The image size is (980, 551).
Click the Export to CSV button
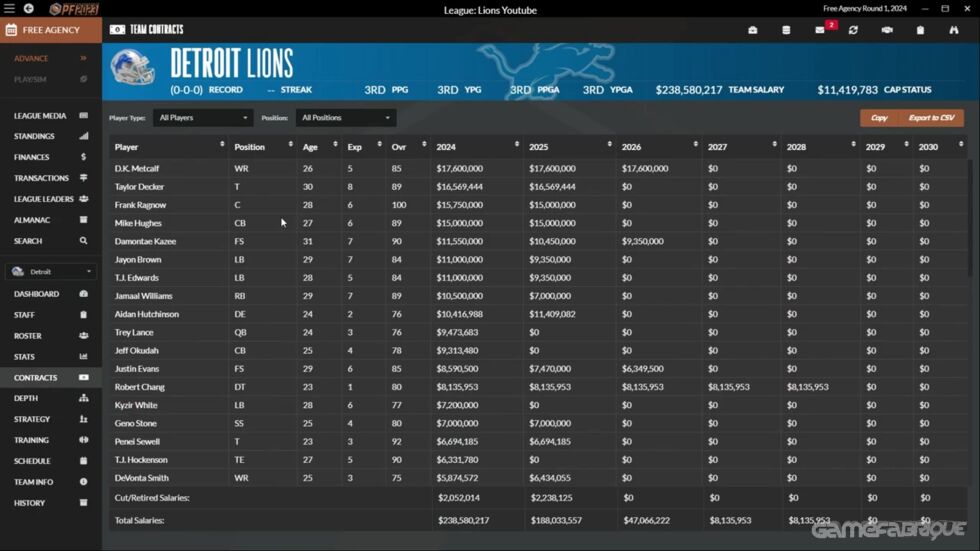click(931, 117)
